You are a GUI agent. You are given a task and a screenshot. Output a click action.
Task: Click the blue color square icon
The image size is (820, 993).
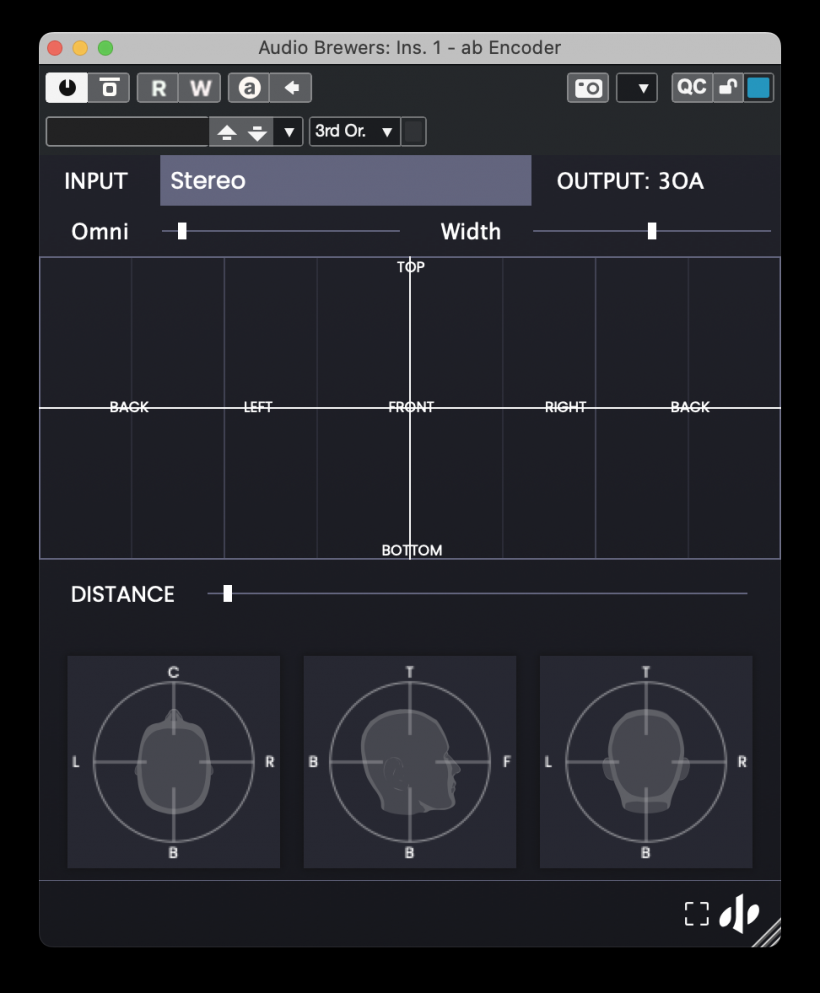coord(759,88)
